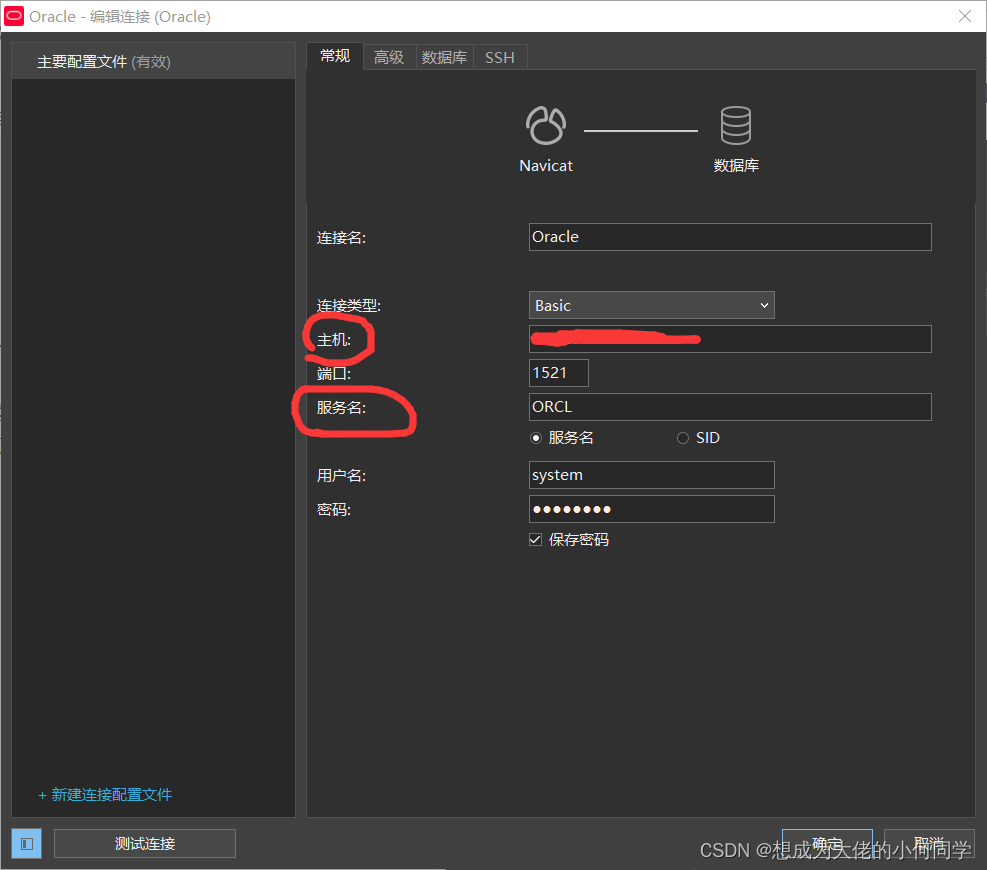Close the edit connection dialog
Image resolution: width=987 pixels, height=870 pixels.
point(964,16)
